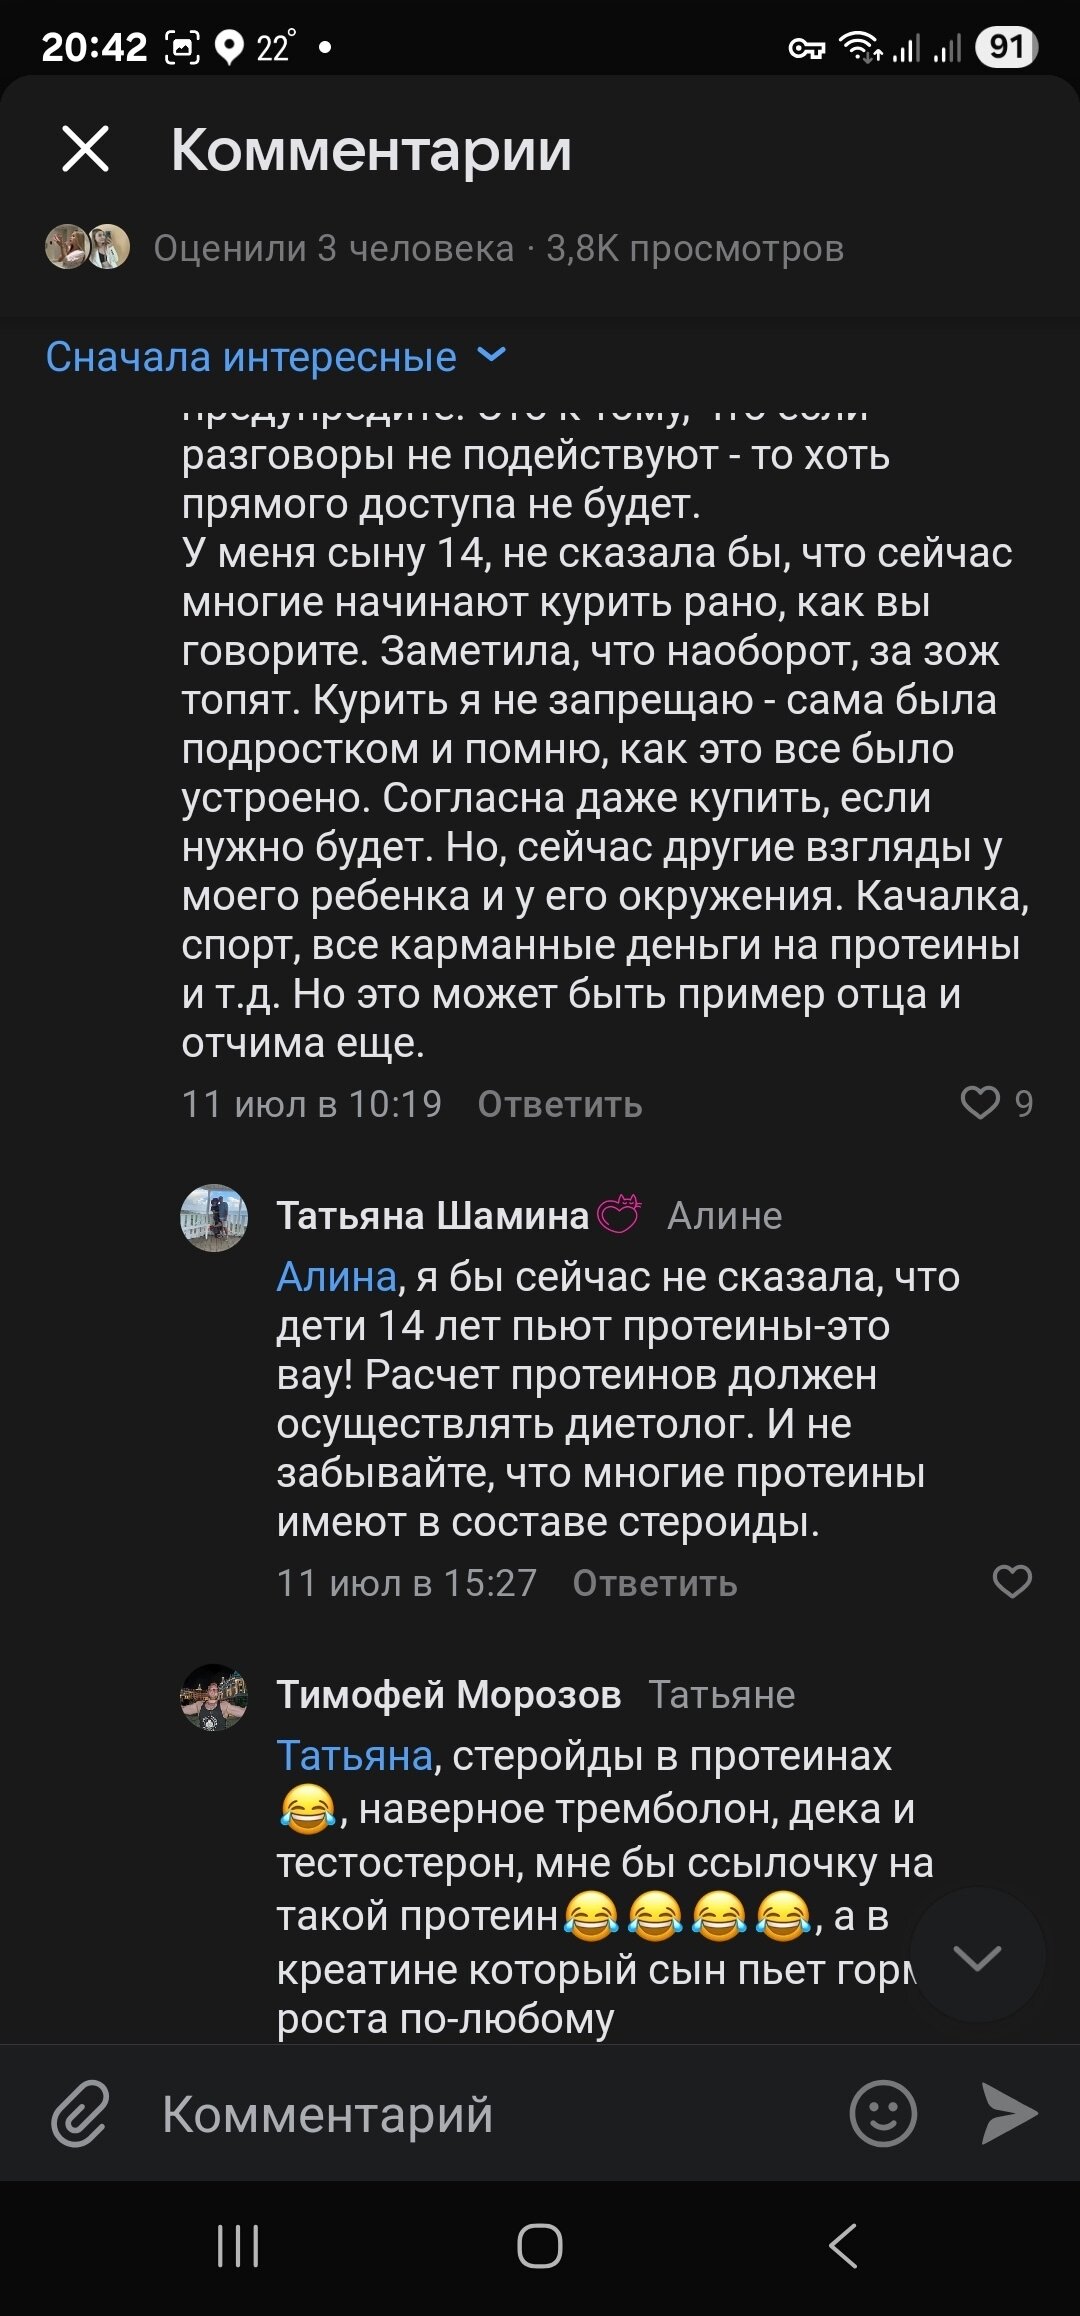Tap the blue 'Алина' mention link
Image resolution: width=1080 pixels, height=2316 pixels.
[x=336, y=1277]
